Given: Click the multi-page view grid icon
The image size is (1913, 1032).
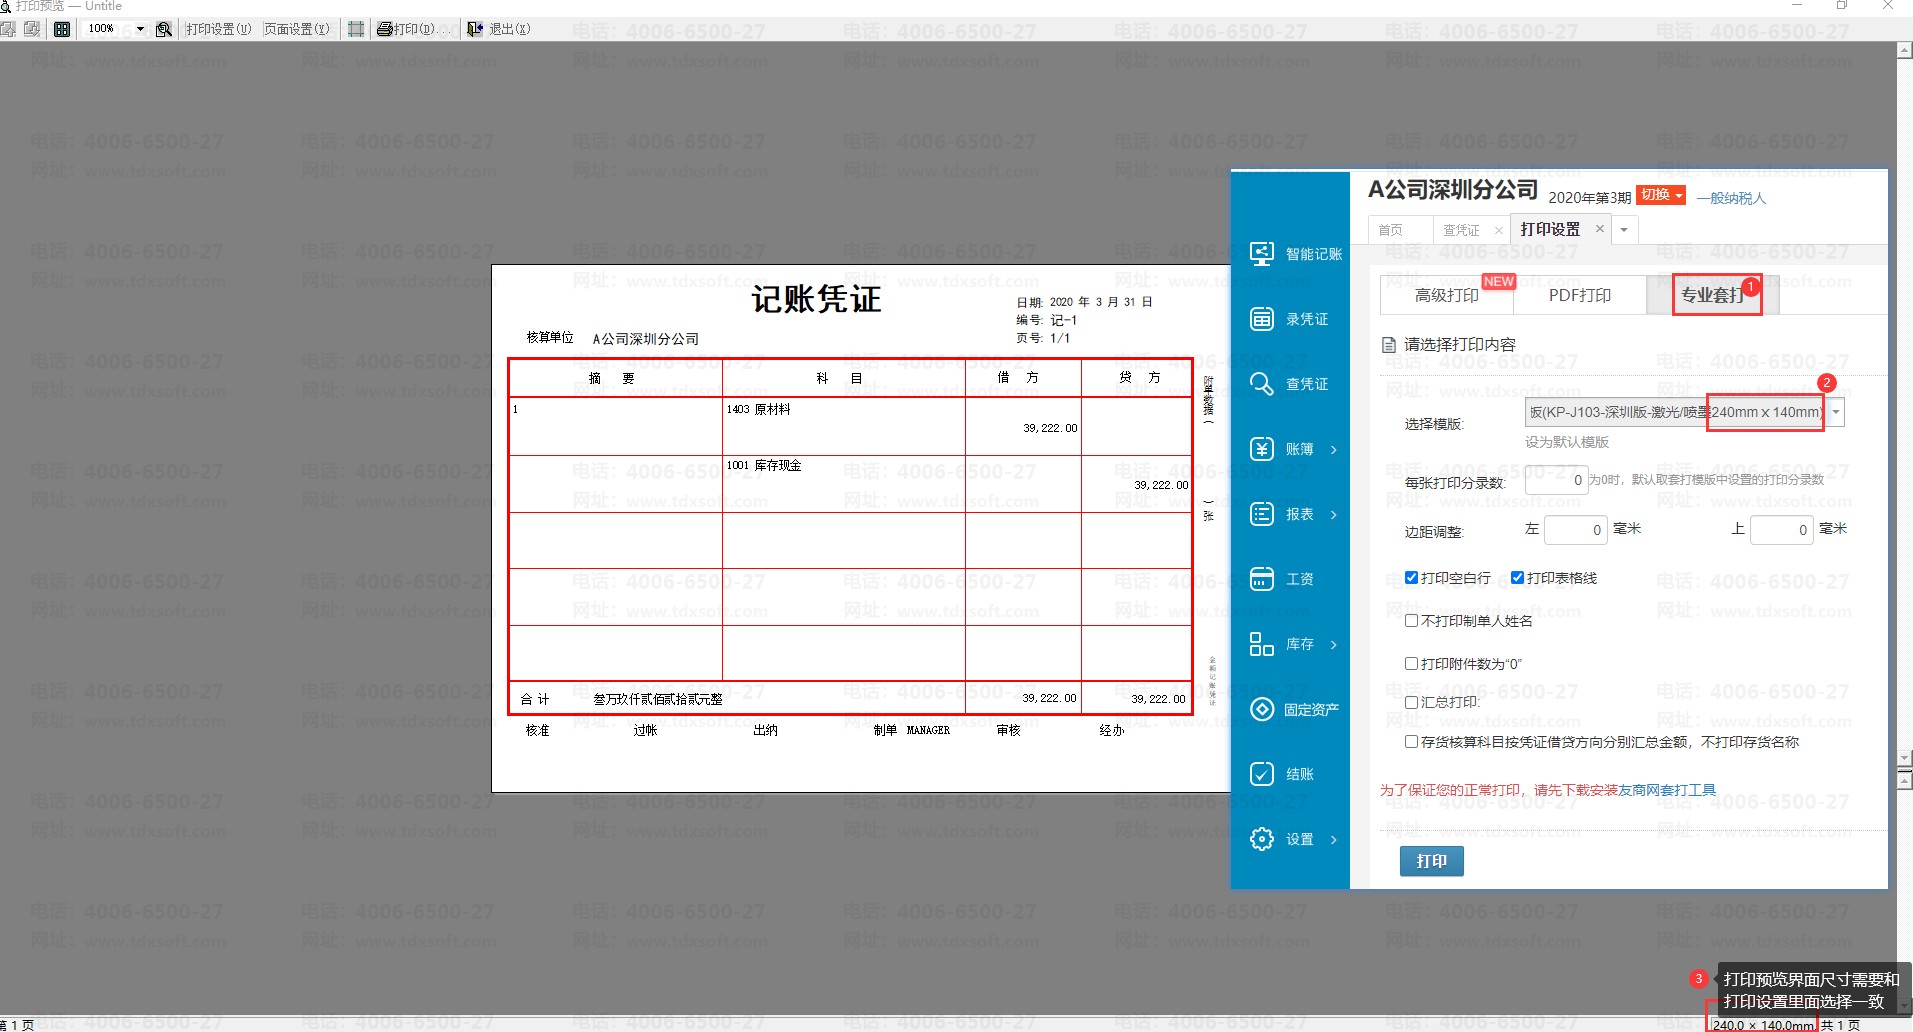Looking at the screenshot, I should [x=62, y=29].
